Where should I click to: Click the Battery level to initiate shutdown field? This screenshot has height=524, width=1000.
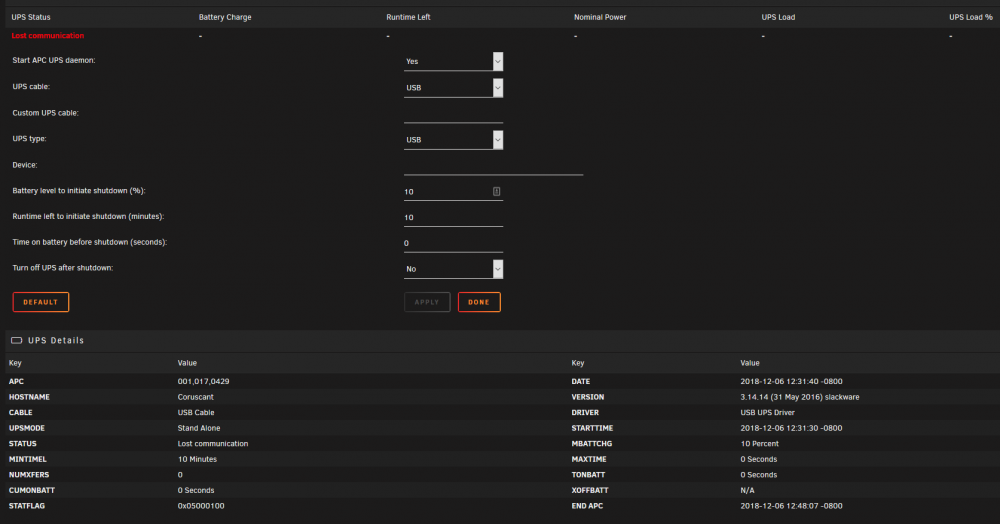pyautogui.click(x=453, y=192)
